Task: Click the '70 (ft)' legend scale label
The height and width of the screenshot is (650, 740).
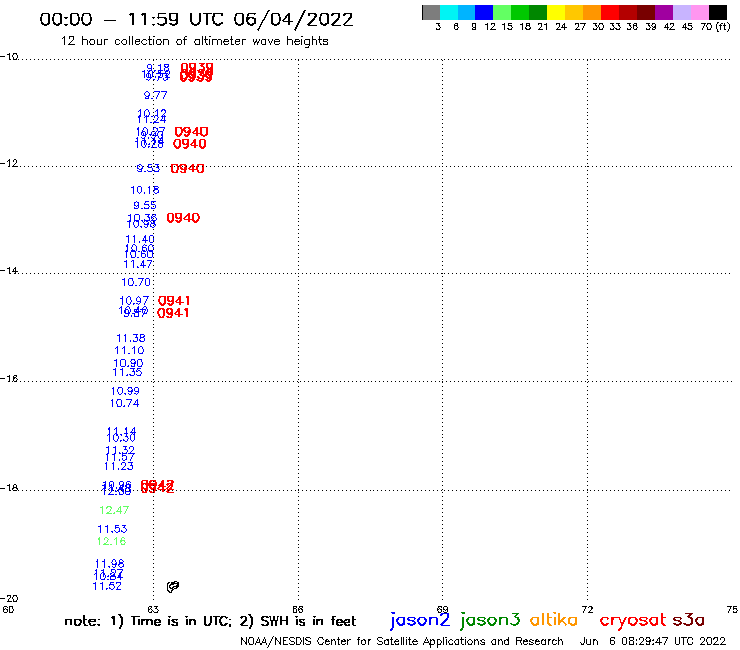Action: point(715,26)
